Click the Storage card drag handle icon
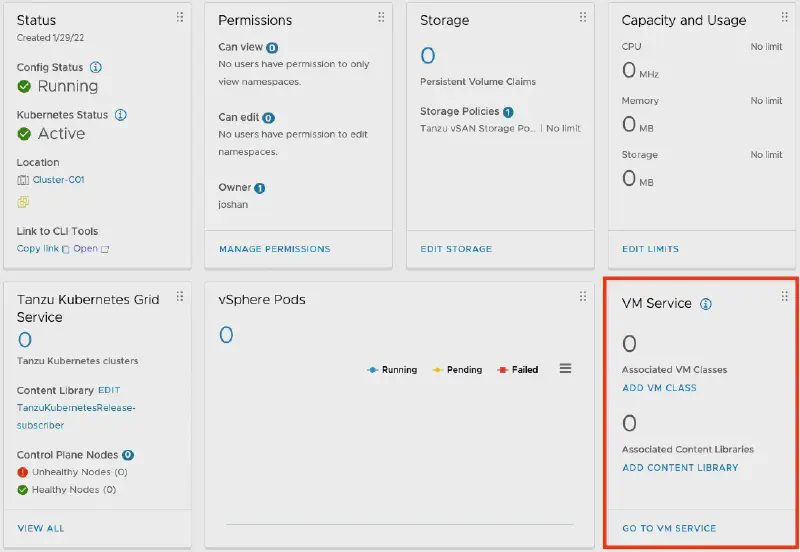The width and height of the screenshot is (800, 552). [x=583, y=17]
